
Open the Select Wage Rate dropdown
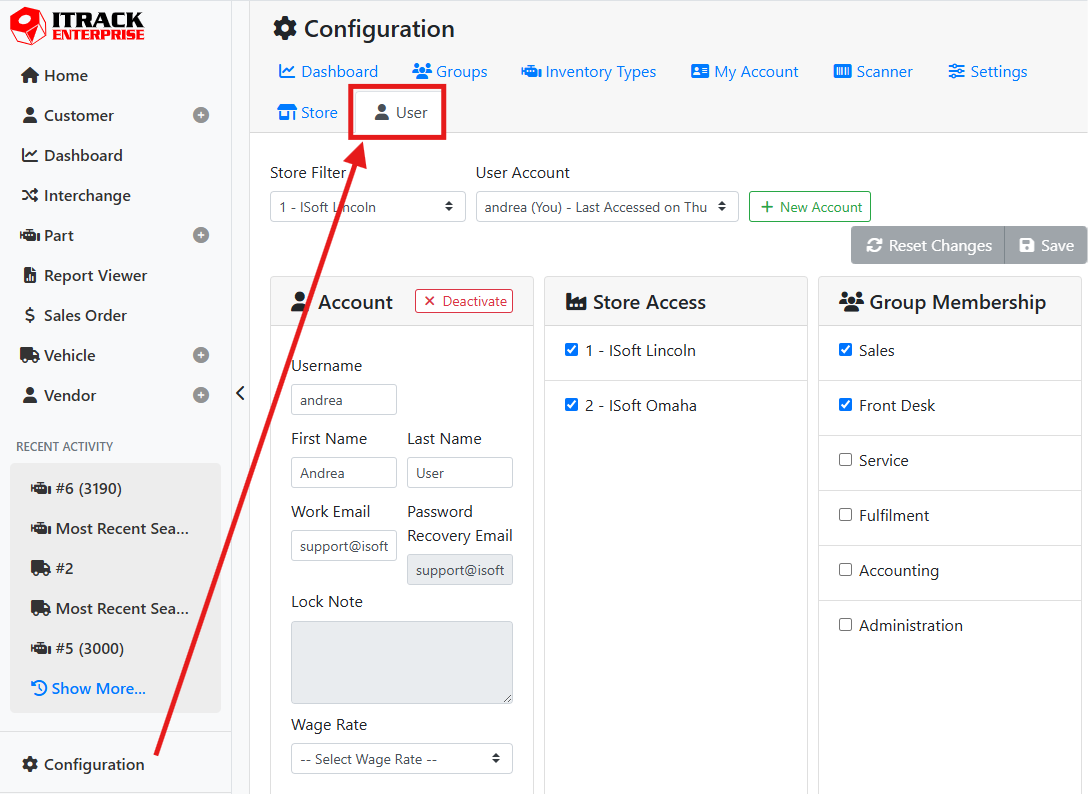tap(401, 759)
